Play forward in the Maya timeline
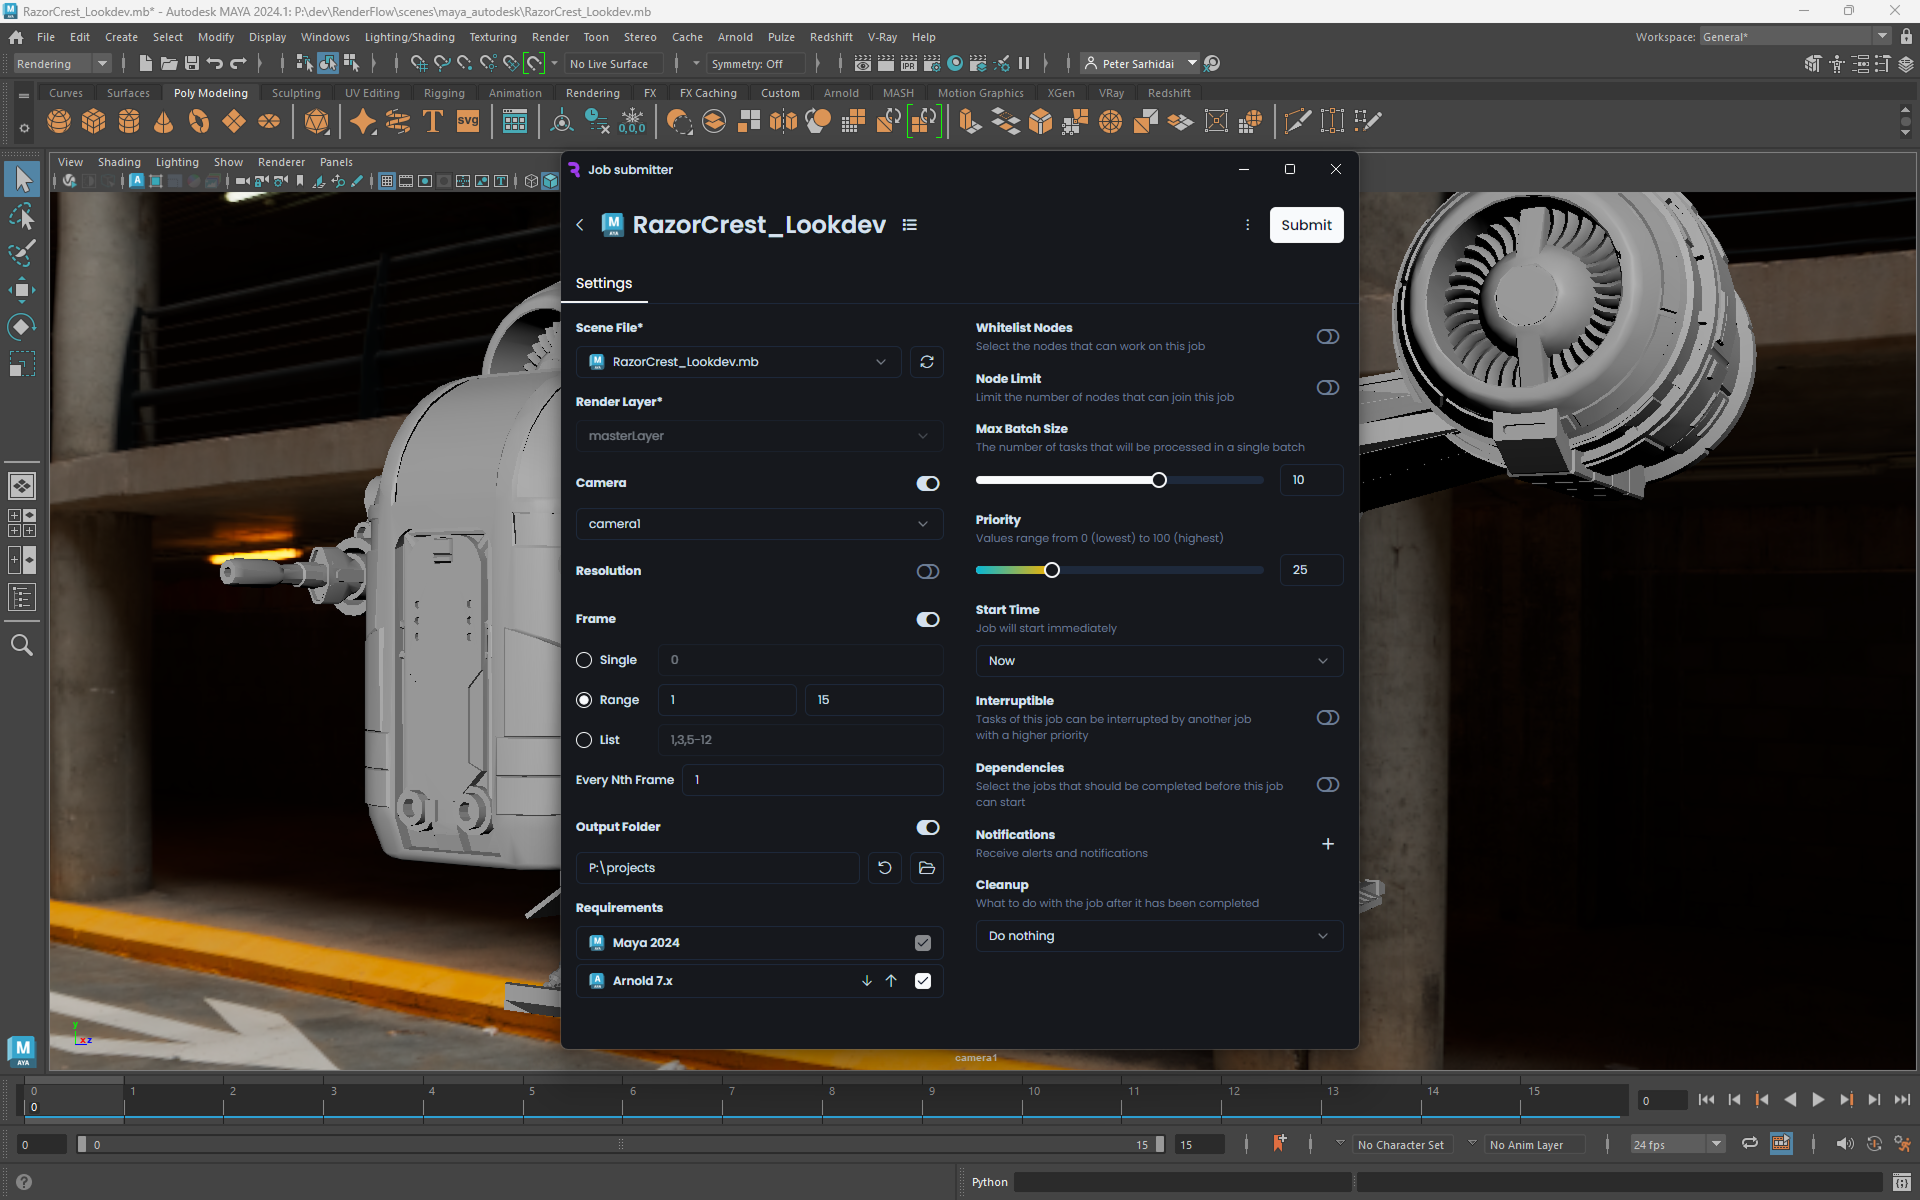The width and height of the screenshot is (1920, 1200). pos(1818,1100)
